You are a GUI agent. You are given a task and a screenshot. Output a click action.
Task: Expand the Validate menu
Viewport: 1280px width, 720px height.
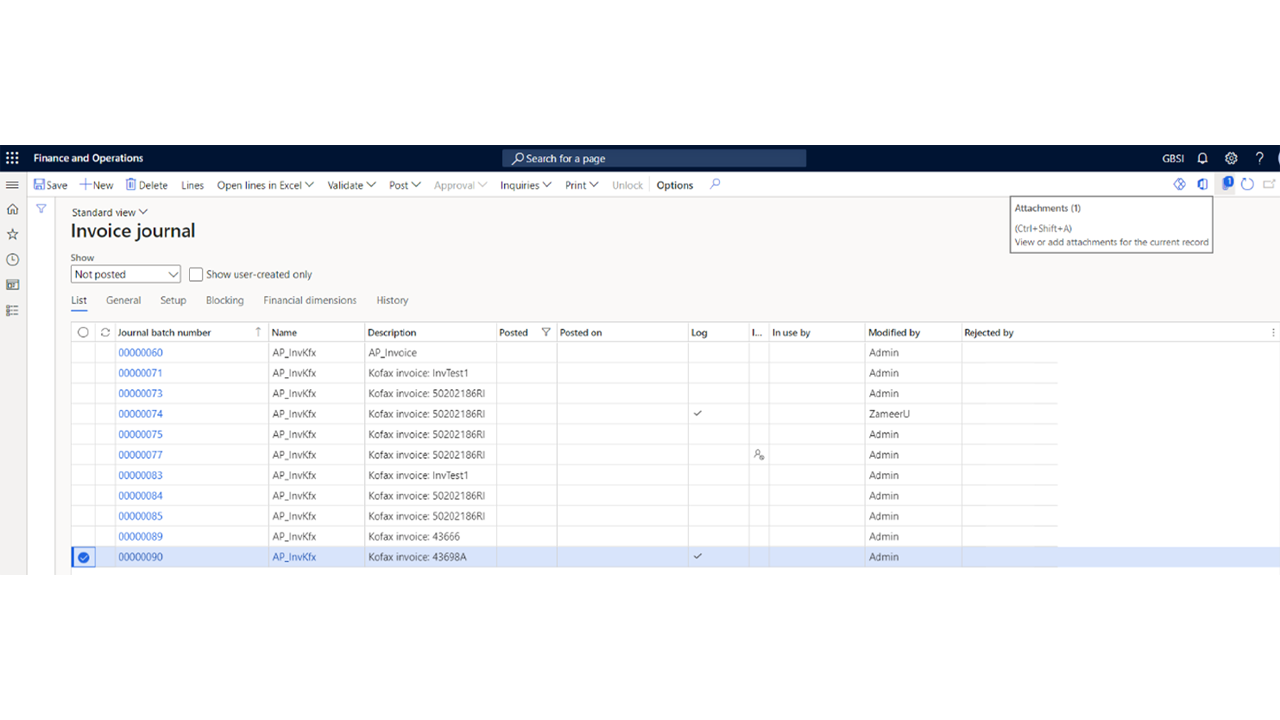[351, 185]
